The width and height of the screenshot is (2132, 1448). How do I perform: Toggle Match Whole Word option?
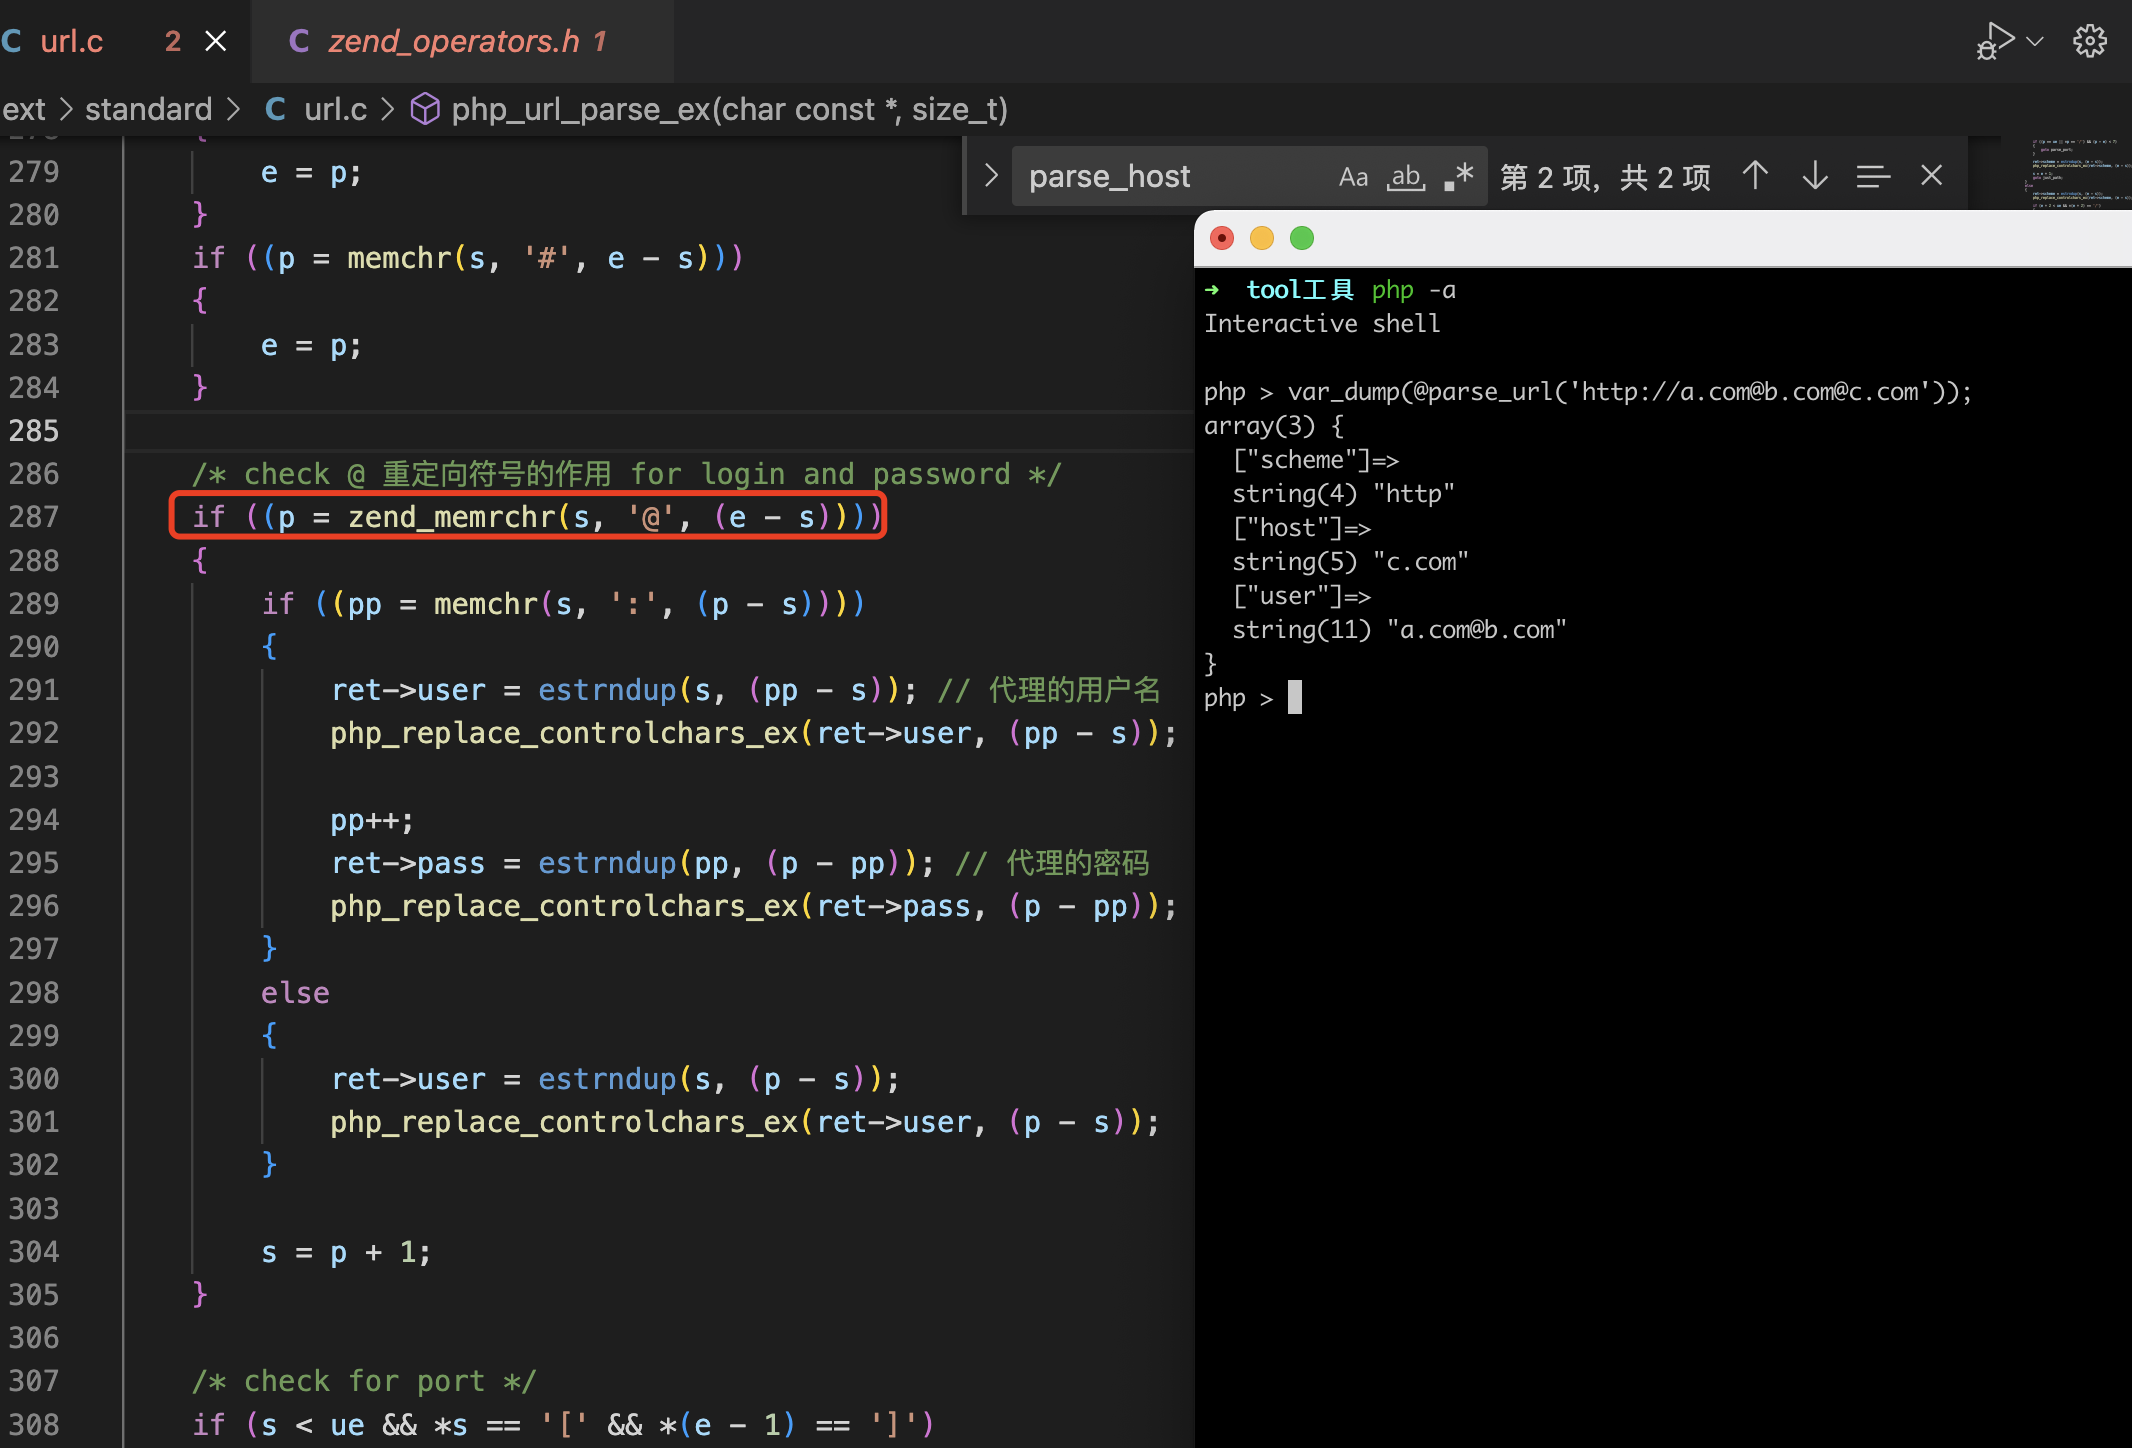[x=1406, y=177]
